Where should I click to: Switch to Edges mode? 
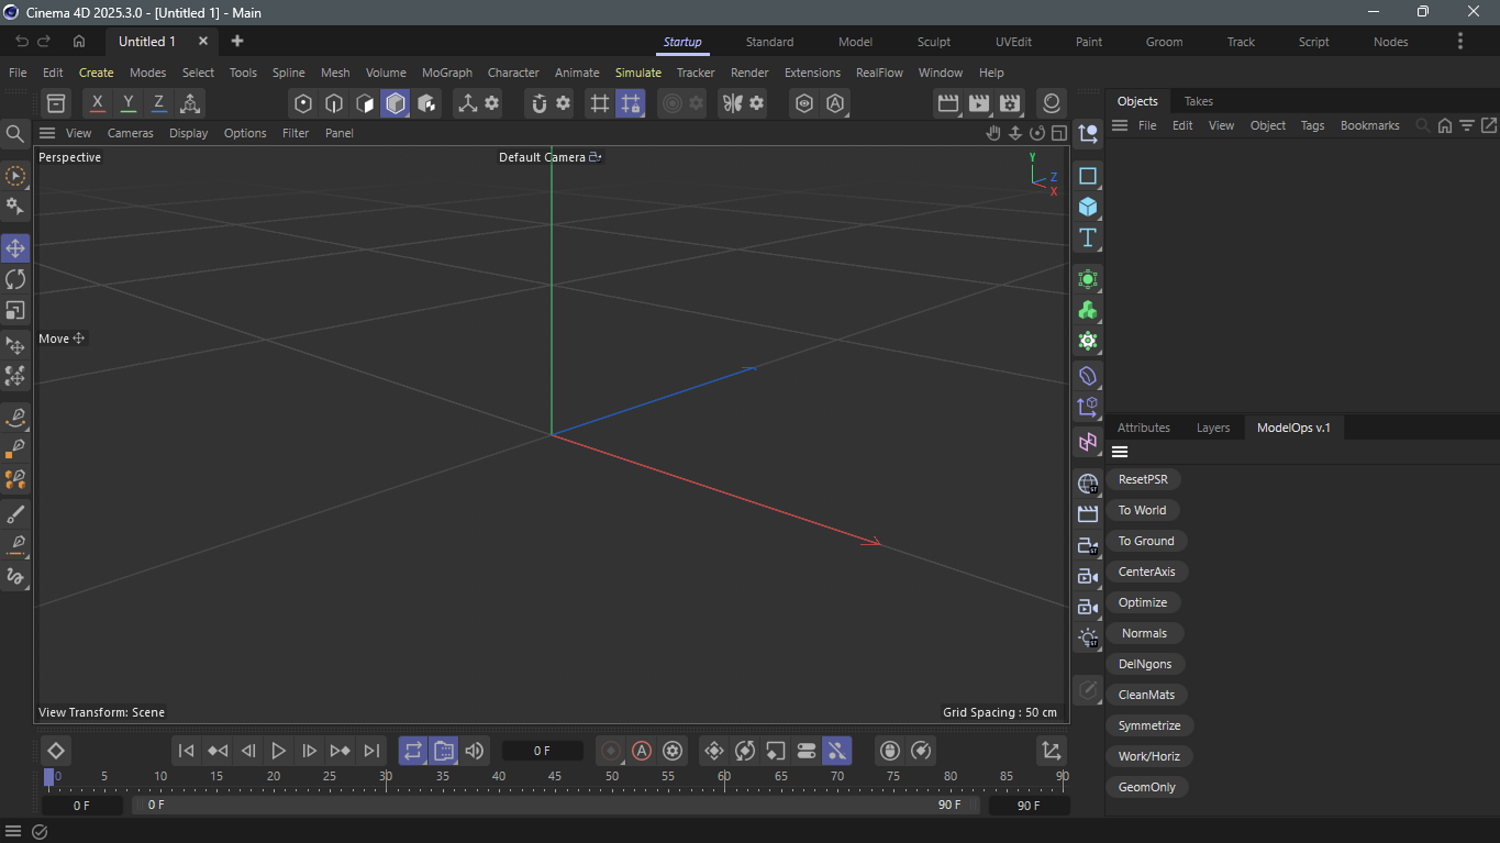334,103
